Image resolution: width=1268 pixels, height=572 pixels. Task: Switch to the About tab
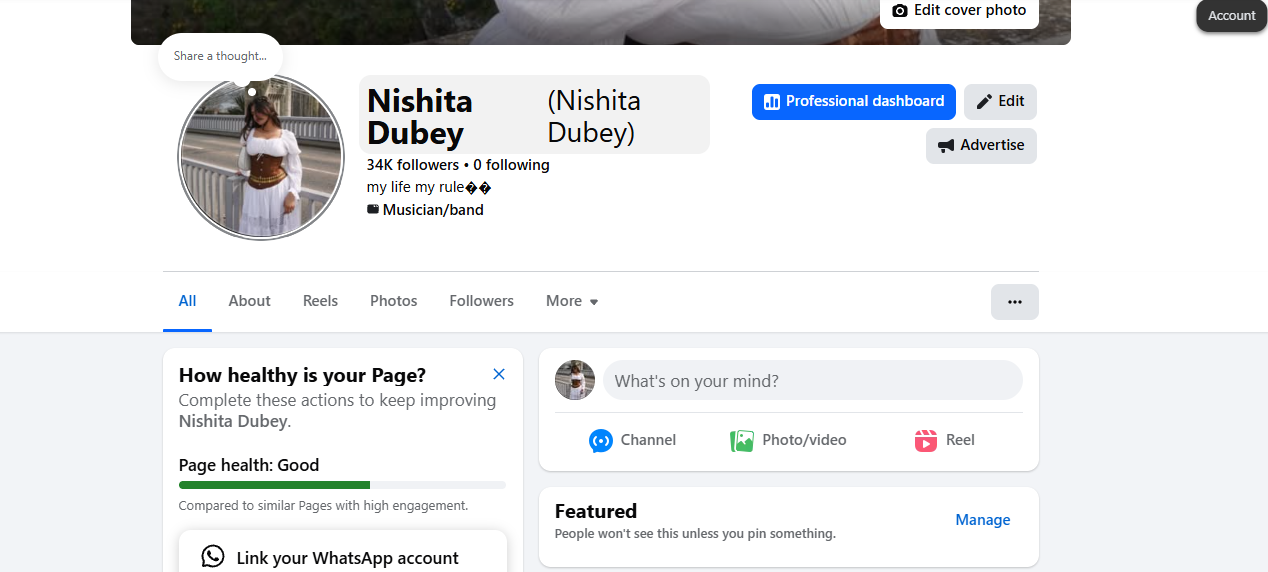coord(249,302)
